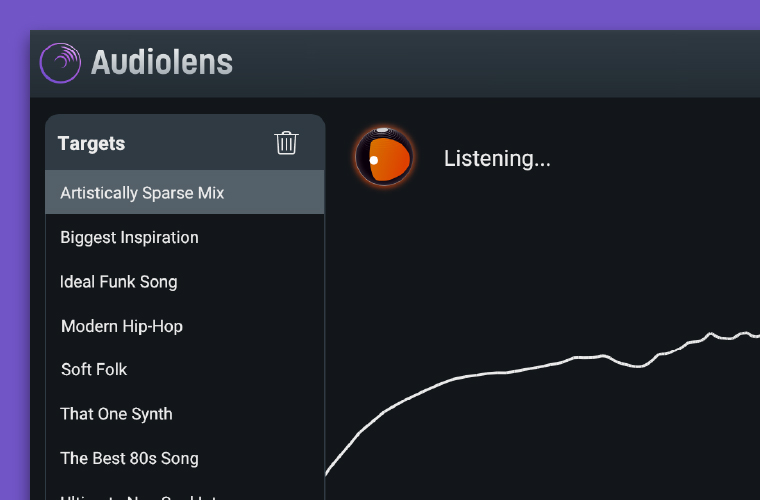Viewport: 760px width, 500px height.
Task: Click the white dot on the orange orb
Action: coord(374,160)
